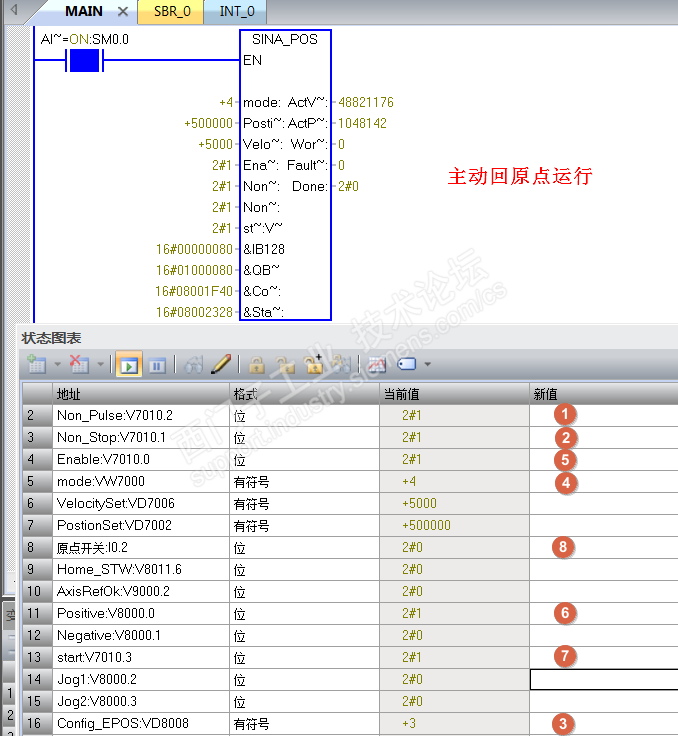Select the Negative:V8000.1 address cell

(140, 636)
